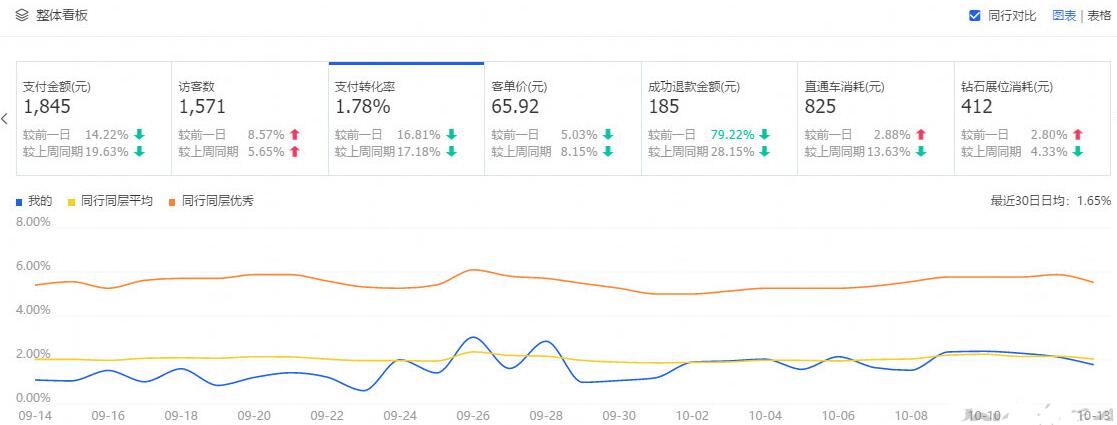Click the left arrow to scroll metrics
1117x425 pixels.
(5, 119)
